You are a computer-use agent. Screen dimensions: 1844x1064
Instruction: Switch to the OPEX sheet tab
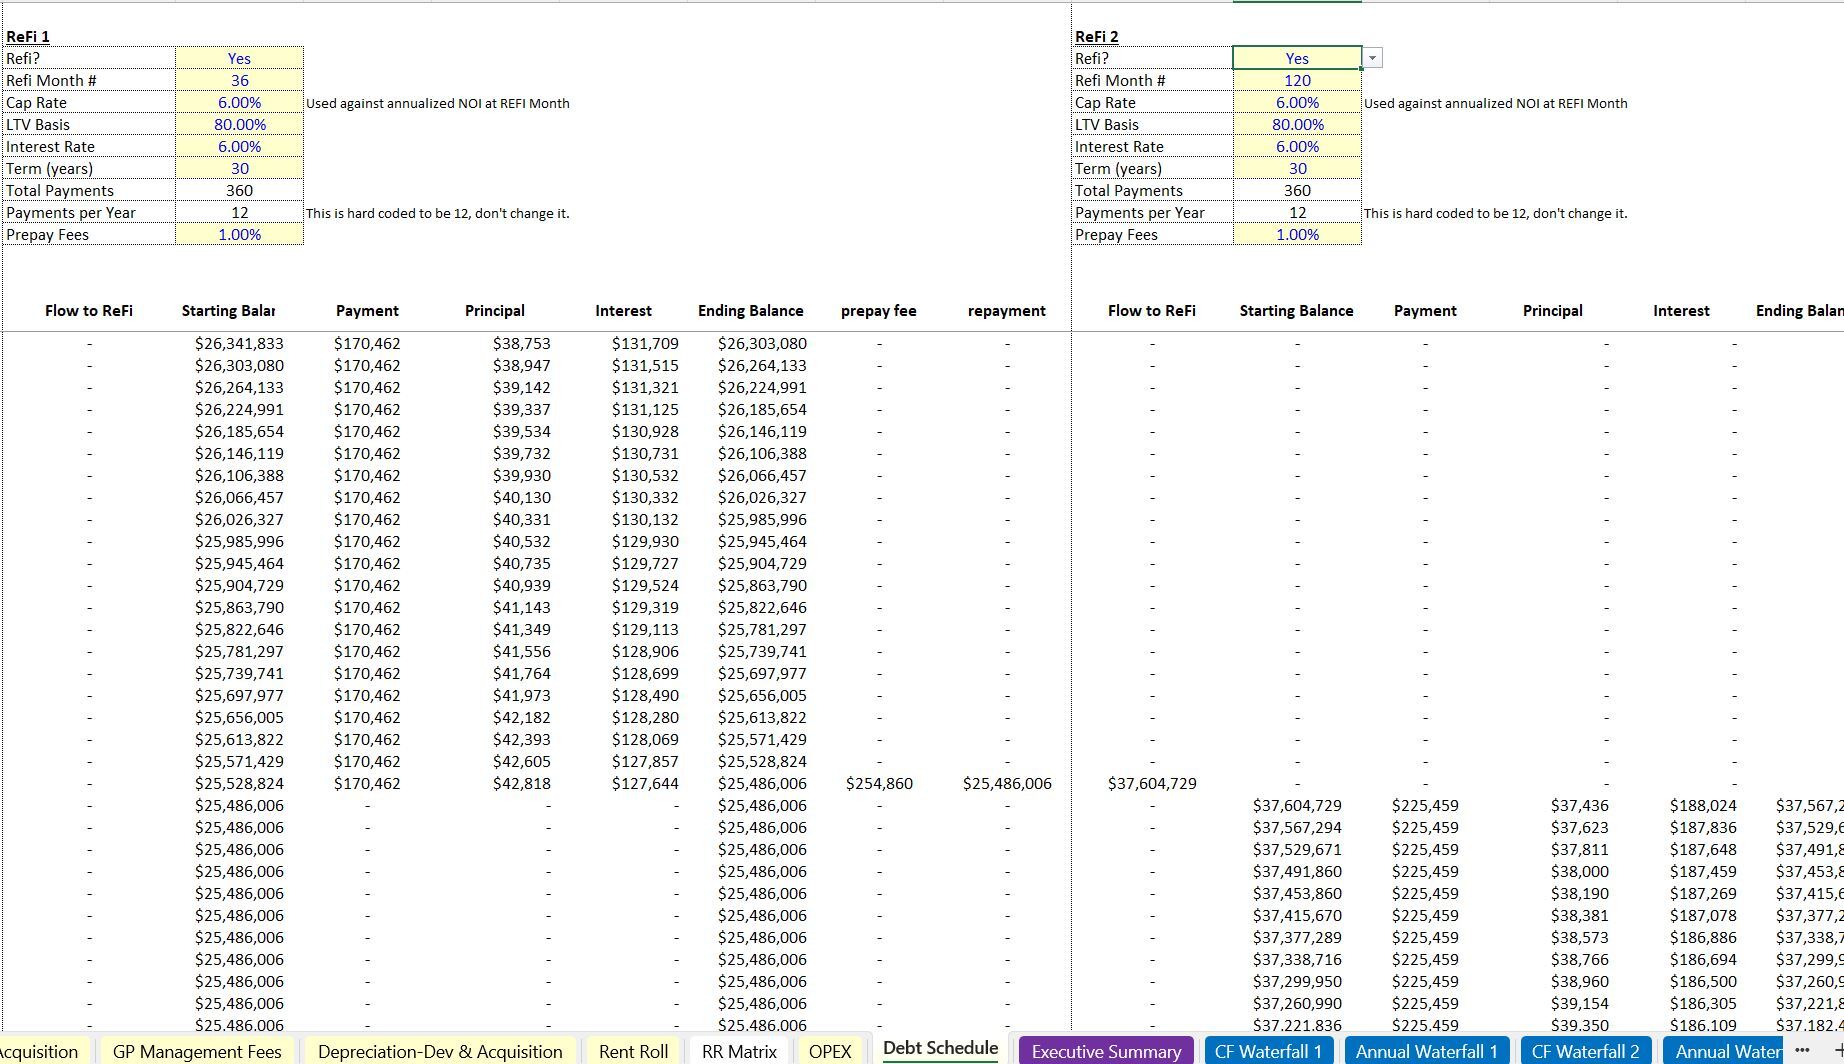coord(829,1051)
